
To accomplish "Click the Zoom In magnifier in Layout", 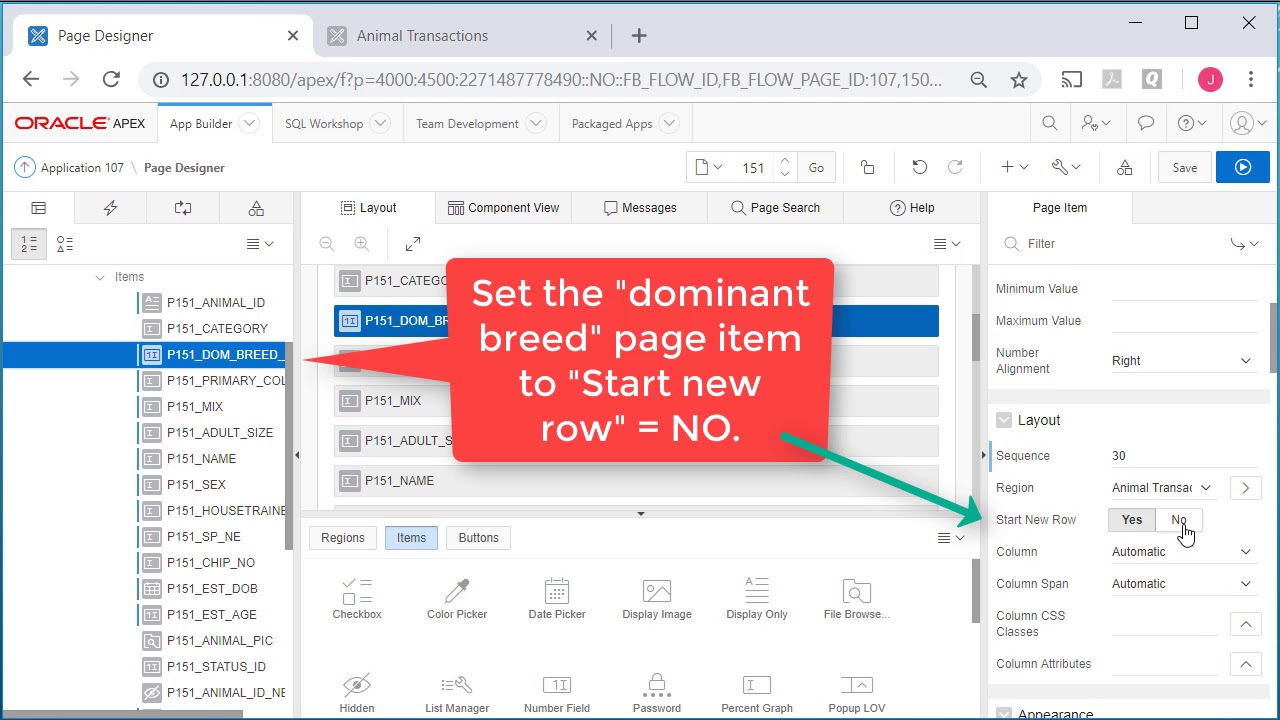I will tap(362, 244).
